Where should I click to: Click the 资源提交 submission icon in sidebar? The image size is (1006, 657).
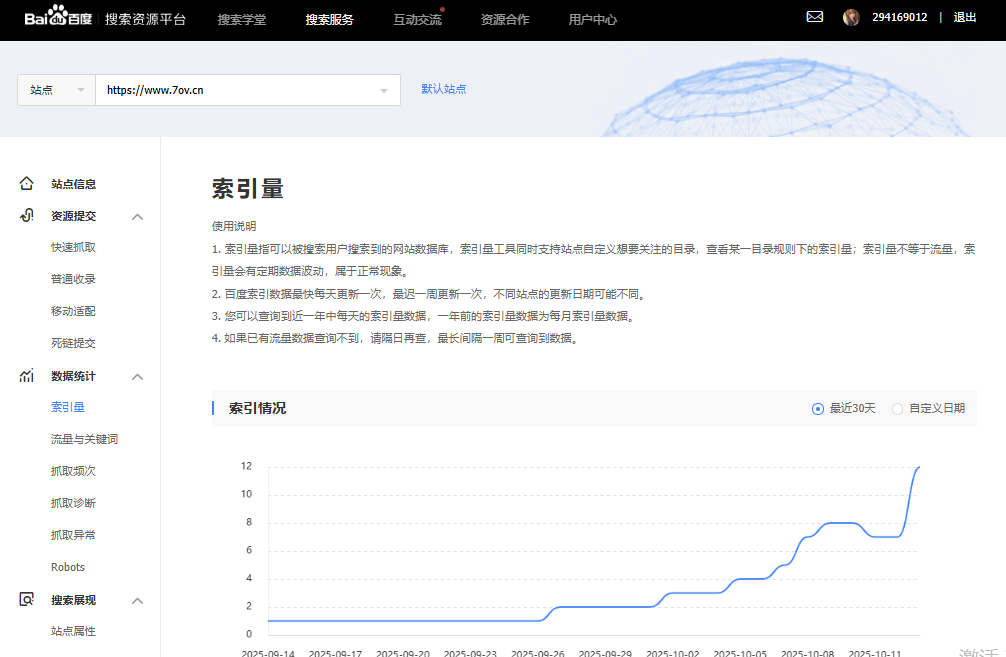click(x=24, y=216)
